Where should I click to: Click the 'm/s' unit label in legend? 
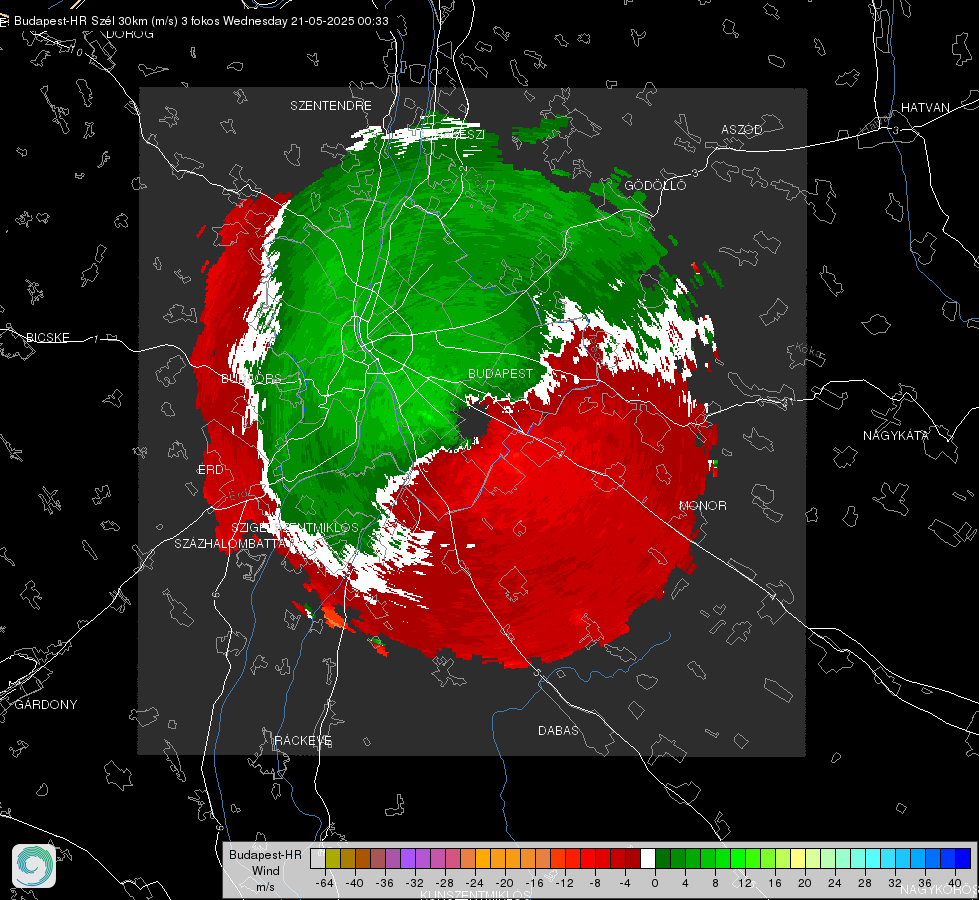pyautogui.click(x=265, y=886)
